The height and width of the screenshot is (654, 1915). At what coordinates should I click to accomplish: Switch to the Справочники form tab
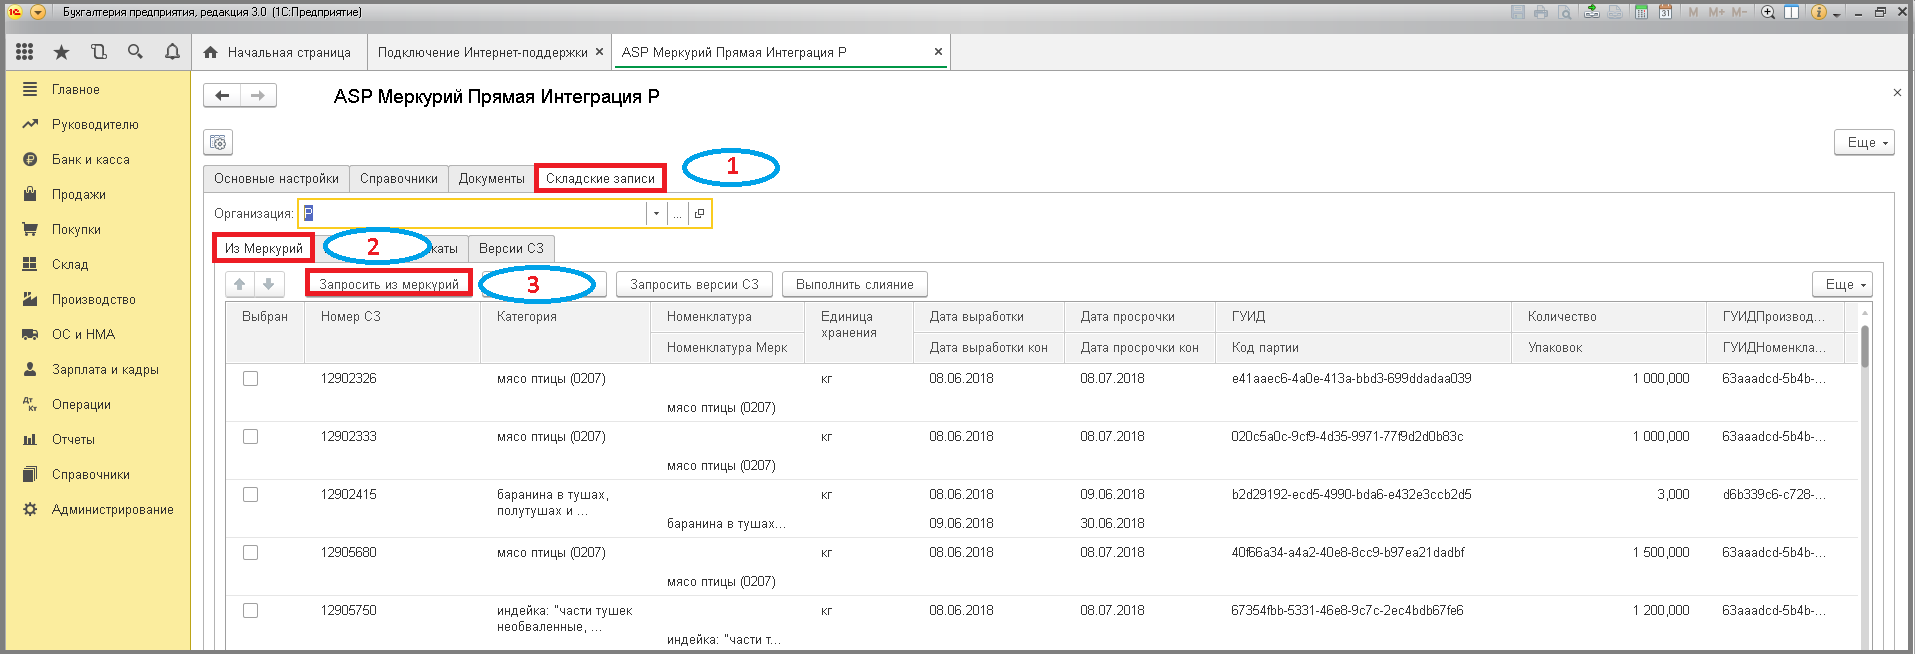click(x=399, y=178)
